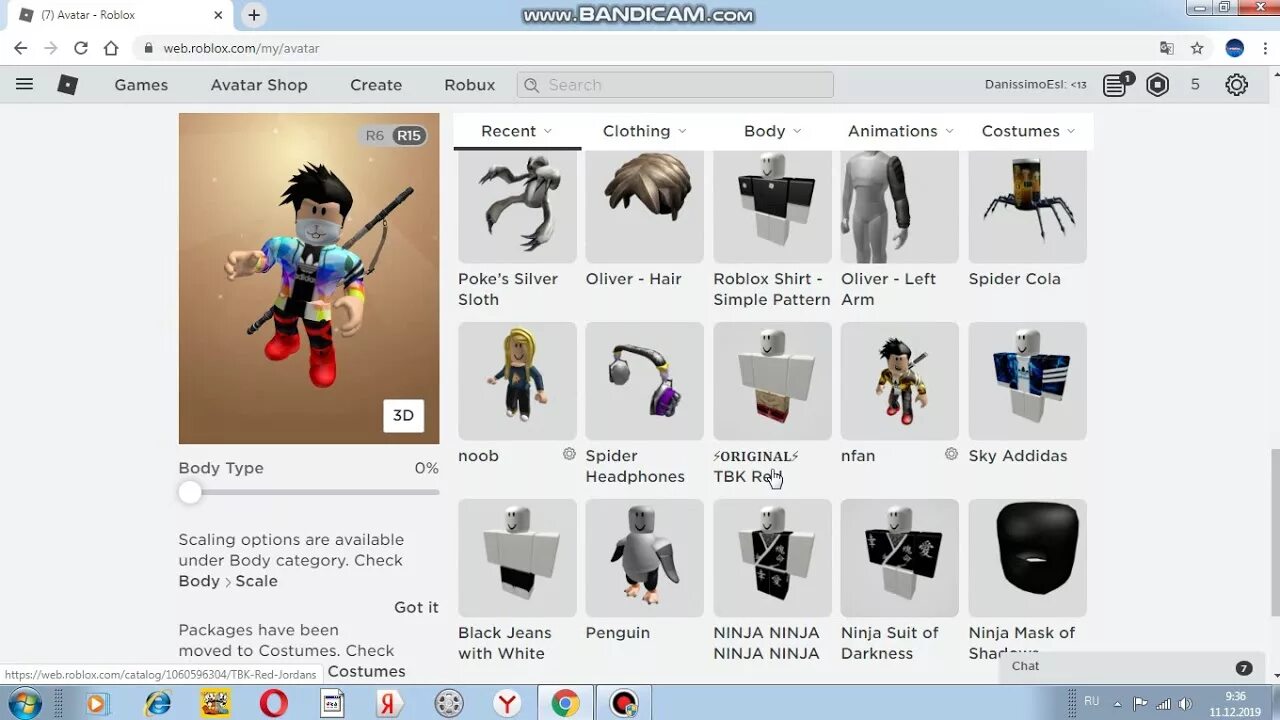The height and width of the screenshot is (720, 1280).
Task: Go forward with browser forward arrow
Action: (x=51, y=48)
